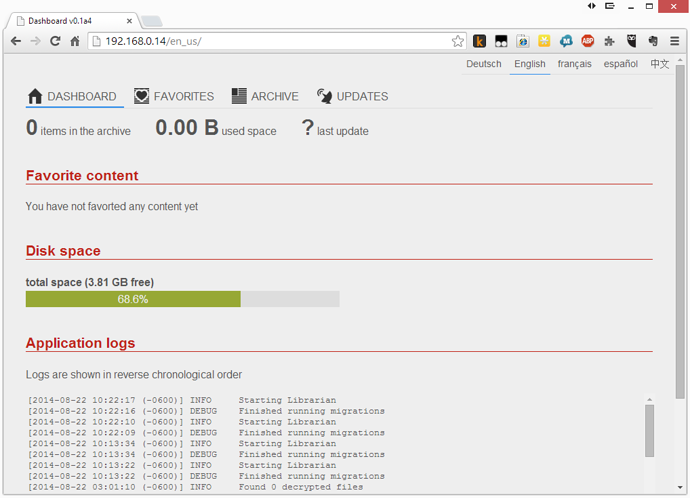Open the Chrome hamburger menu
This screenshot has width=690, height=498.
(674, 41)
